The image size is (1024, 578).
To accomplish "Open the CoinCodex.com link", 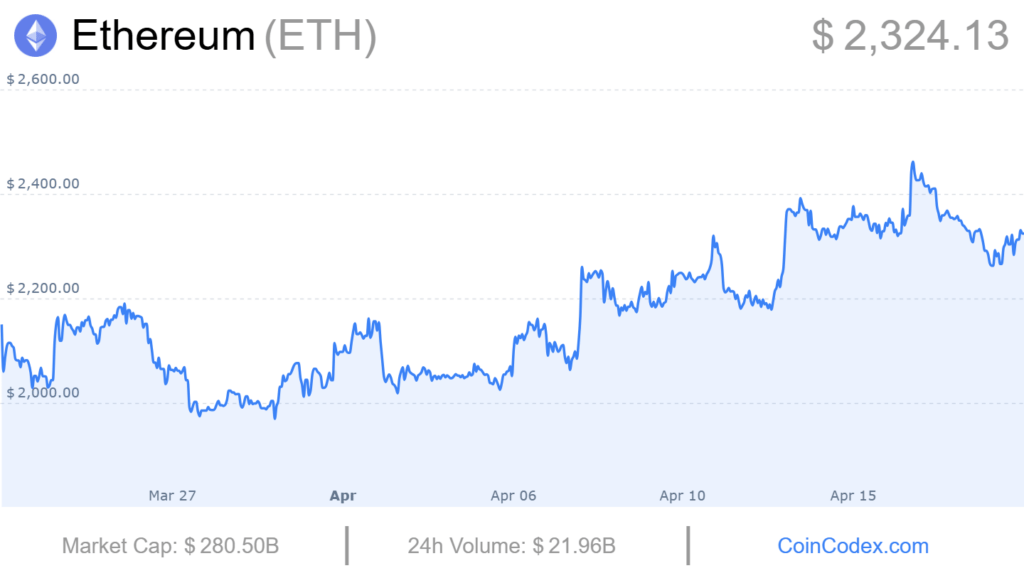I will (853, 546).
